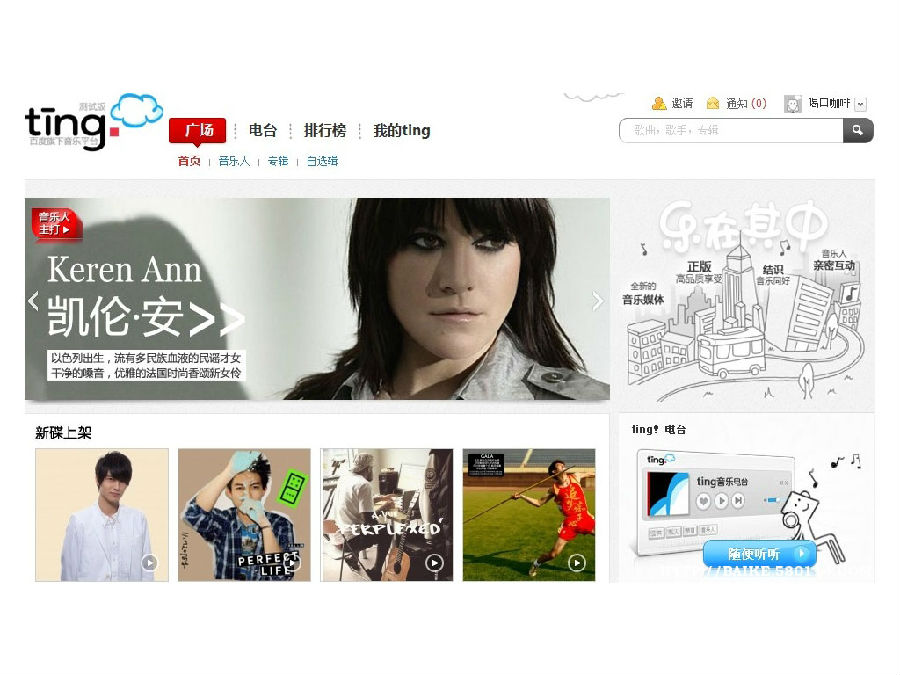Go to 我的ting tab
Viewport: 900px width, 675px height.
point(402,130)
